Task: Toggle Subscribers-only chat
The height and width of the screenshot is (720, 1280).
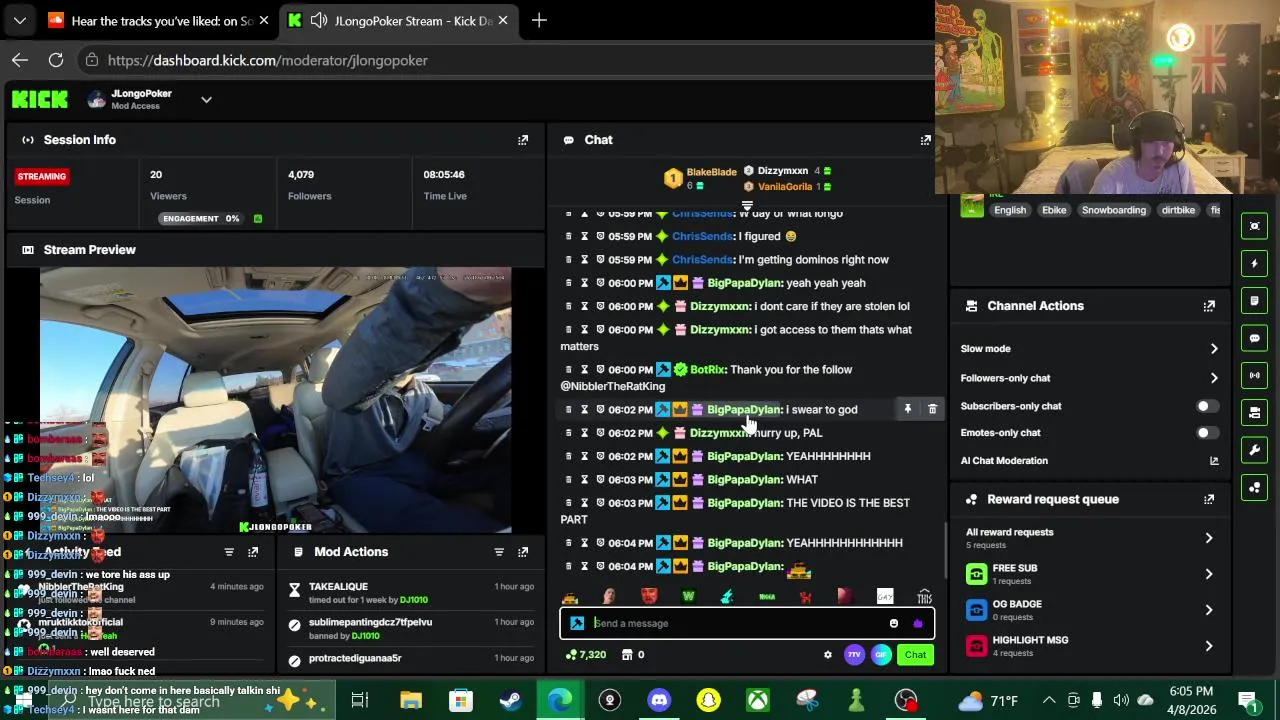Action: point(1208,406)
